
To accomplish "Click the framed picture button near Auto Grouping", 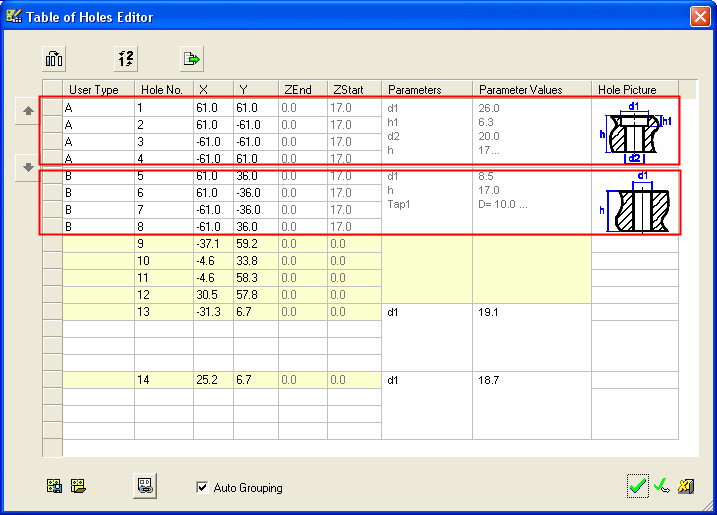I will 146,486.
